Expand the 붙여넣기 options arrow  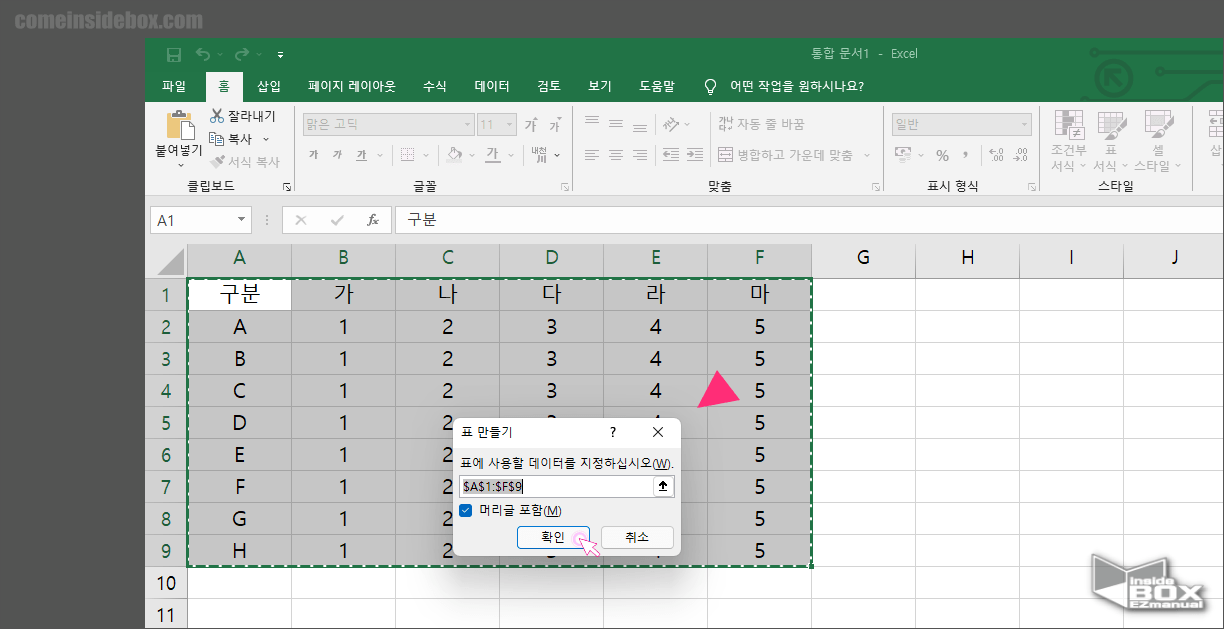coord(180,165)
